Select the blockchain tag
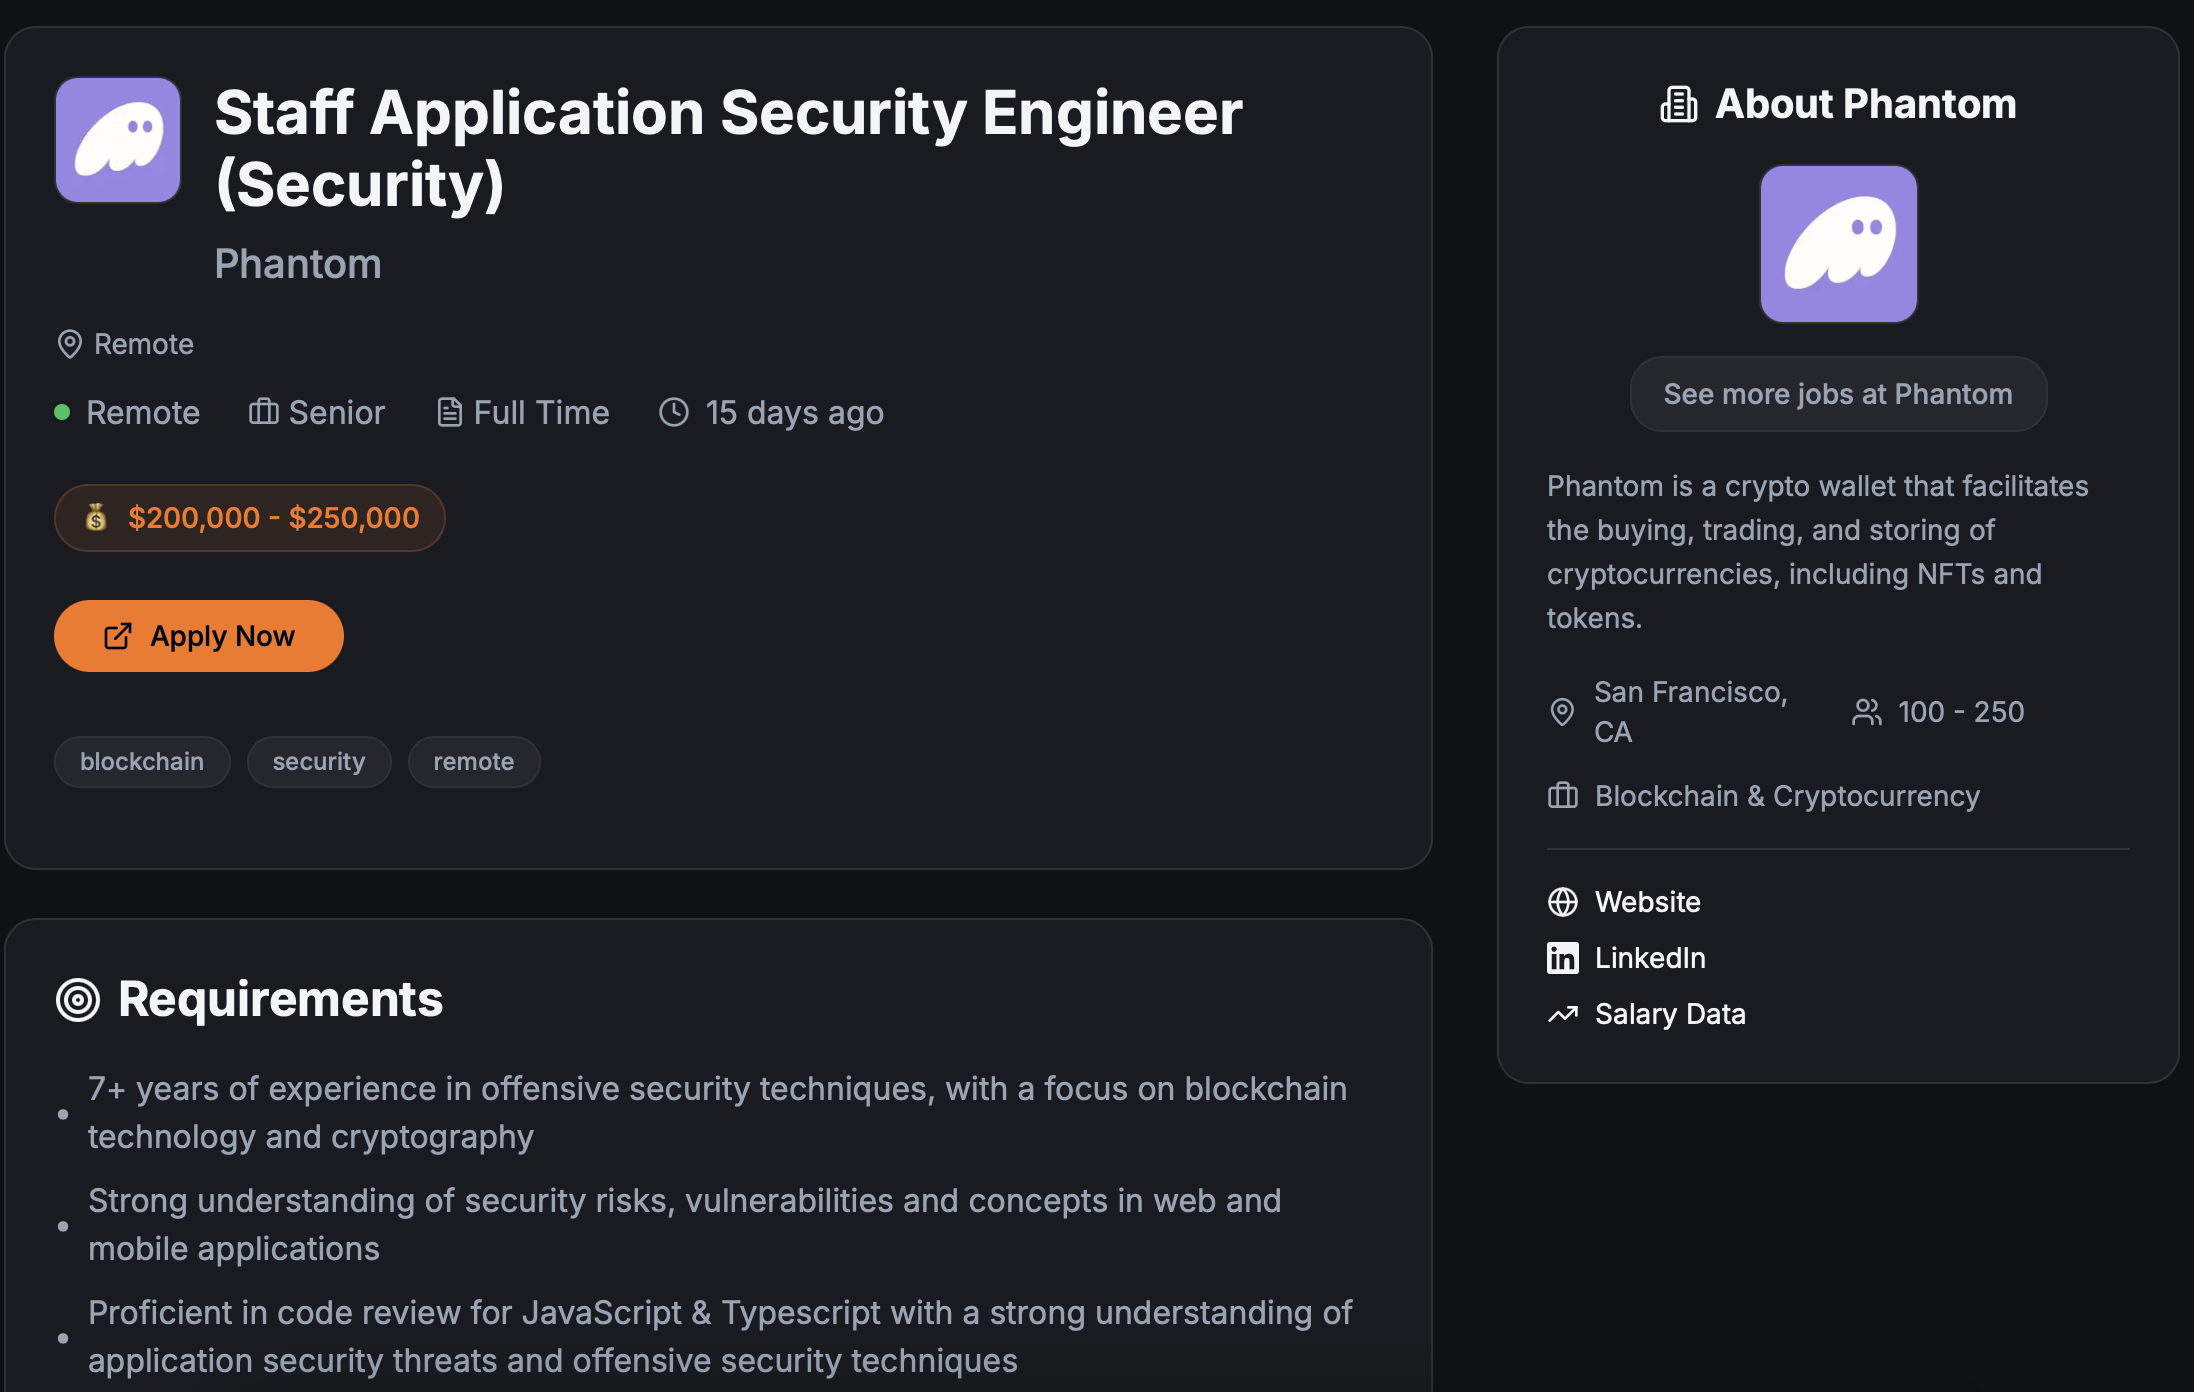 tap(142, 762)
